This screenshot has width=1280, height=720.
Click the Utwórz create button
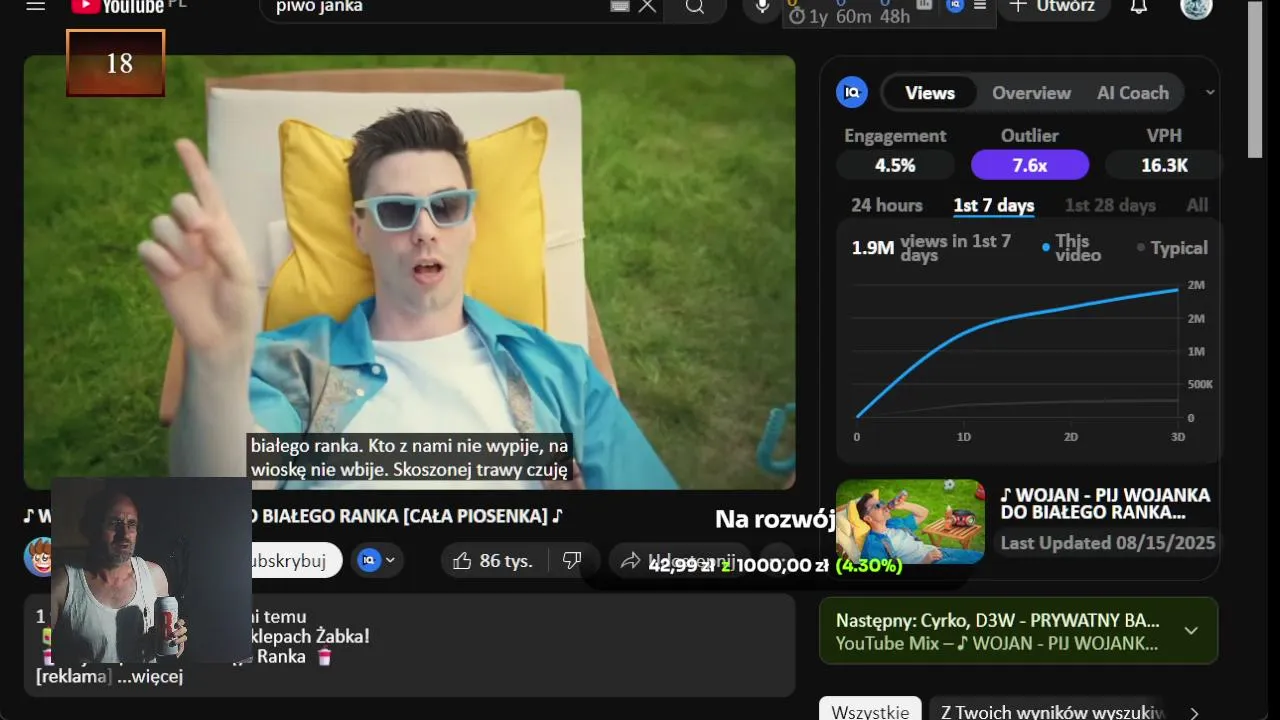tap(1053, 7)
